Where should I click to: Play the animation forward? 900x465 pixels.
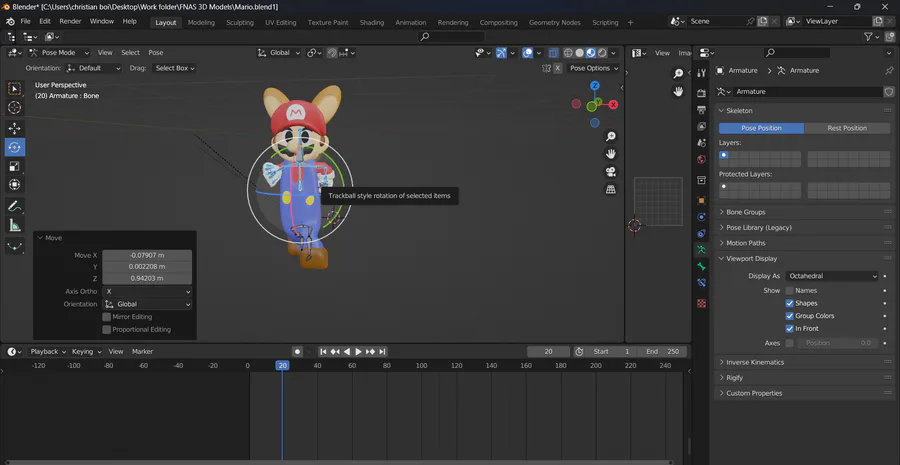tap(359, 351)
